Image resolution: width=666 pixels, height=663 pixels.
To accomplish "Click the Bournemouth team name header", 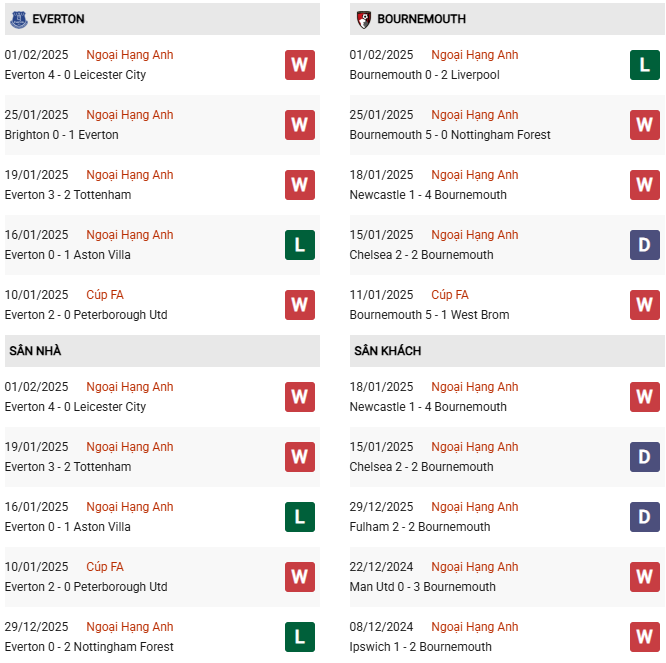I will (x=421, y=19).
